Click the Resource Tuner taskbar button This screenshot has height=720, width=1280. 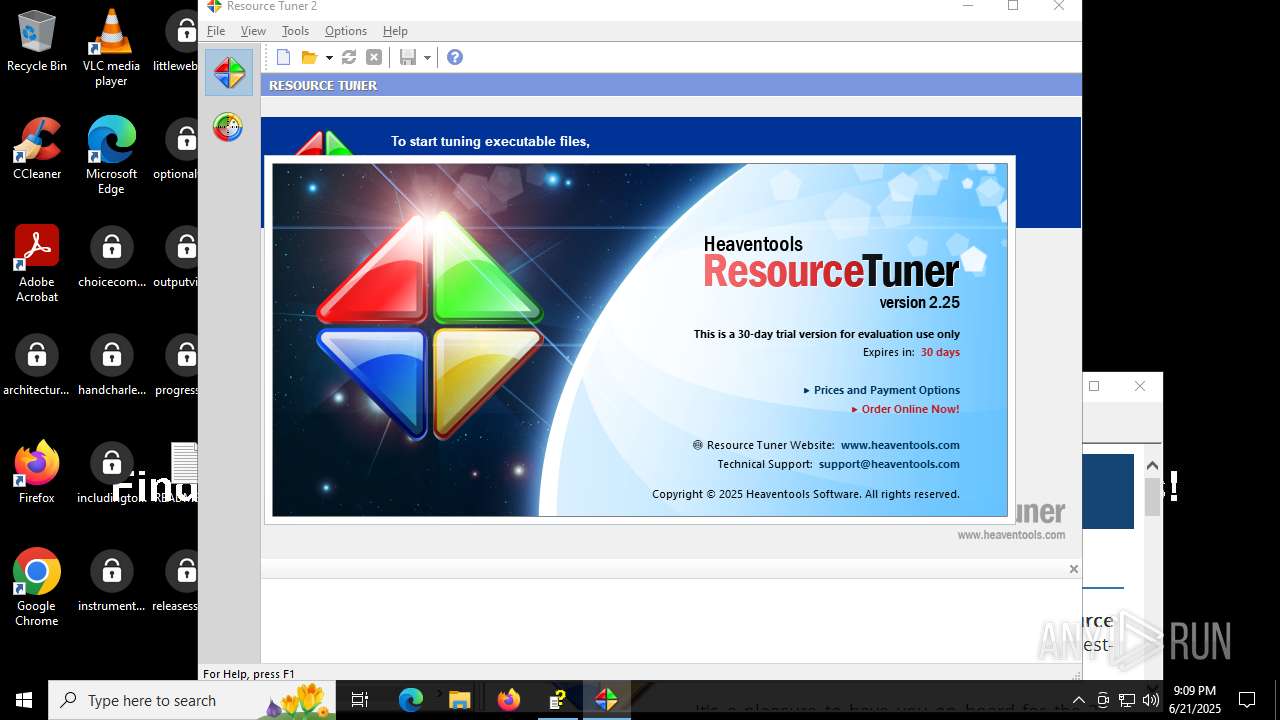(x=606, y=700)
